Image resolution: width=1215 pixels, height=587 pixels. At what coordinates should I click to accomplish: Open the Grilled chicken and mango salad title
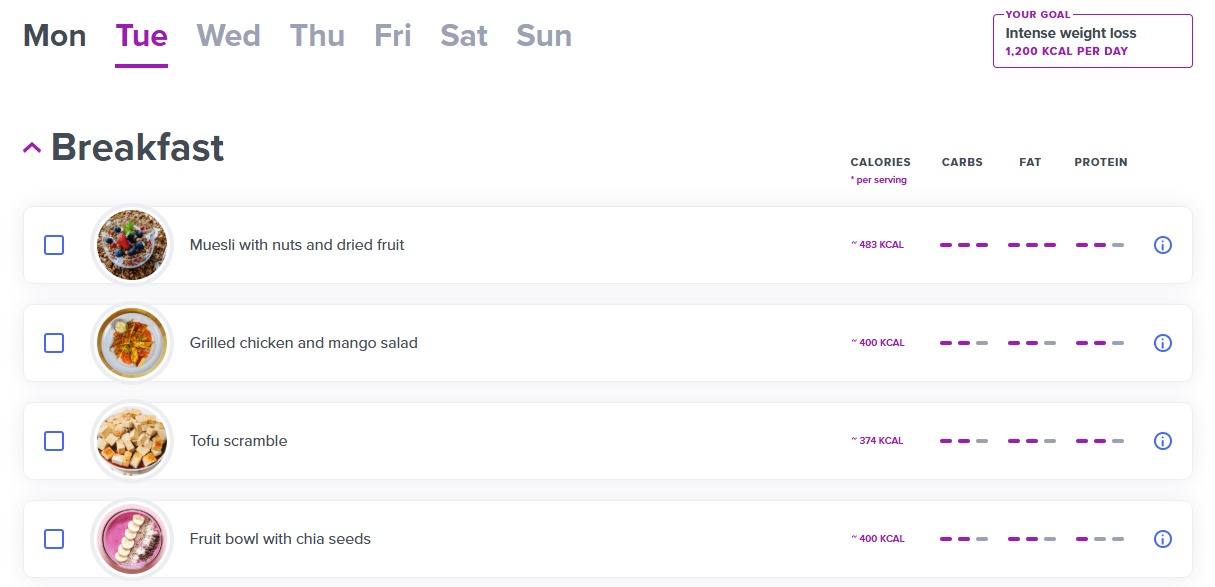pos(304,343)
